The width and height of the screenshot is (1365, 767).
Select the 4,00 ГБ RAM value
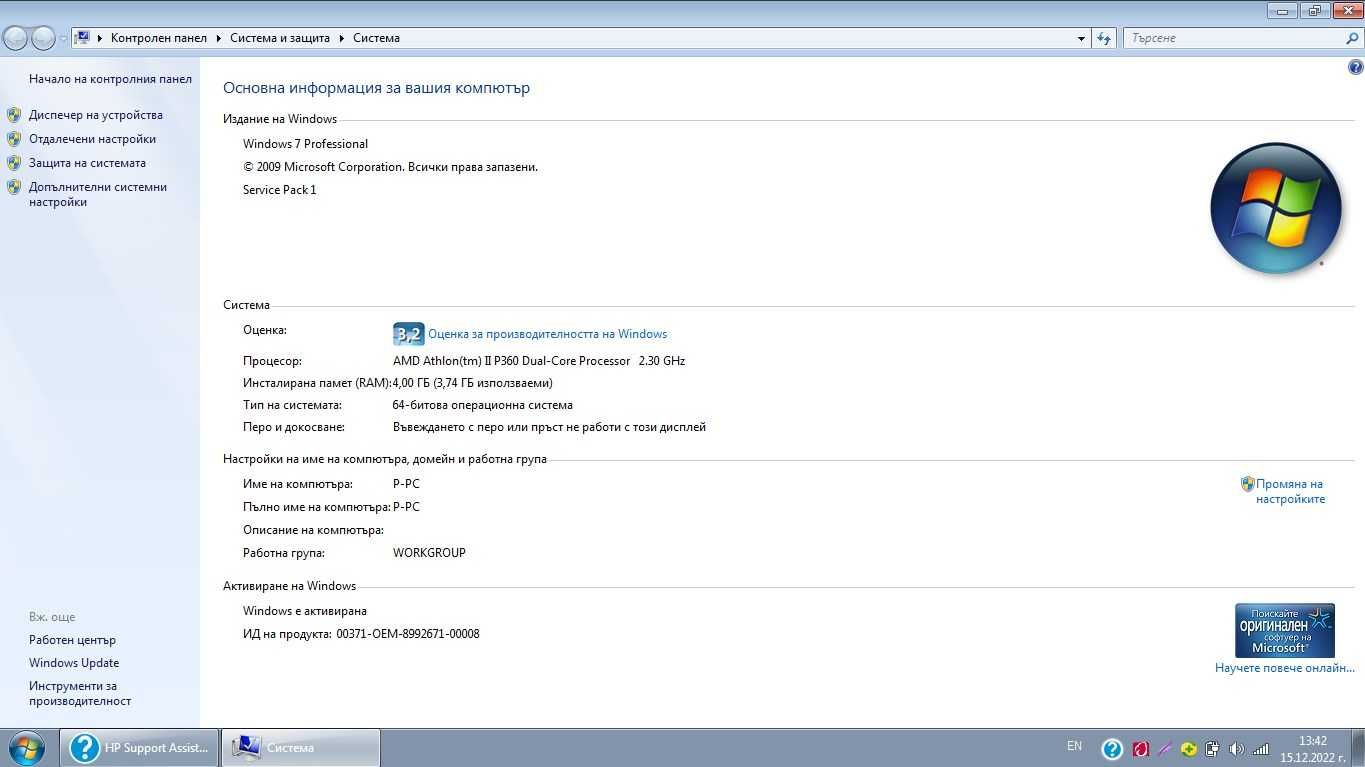[x=472, y=383]
